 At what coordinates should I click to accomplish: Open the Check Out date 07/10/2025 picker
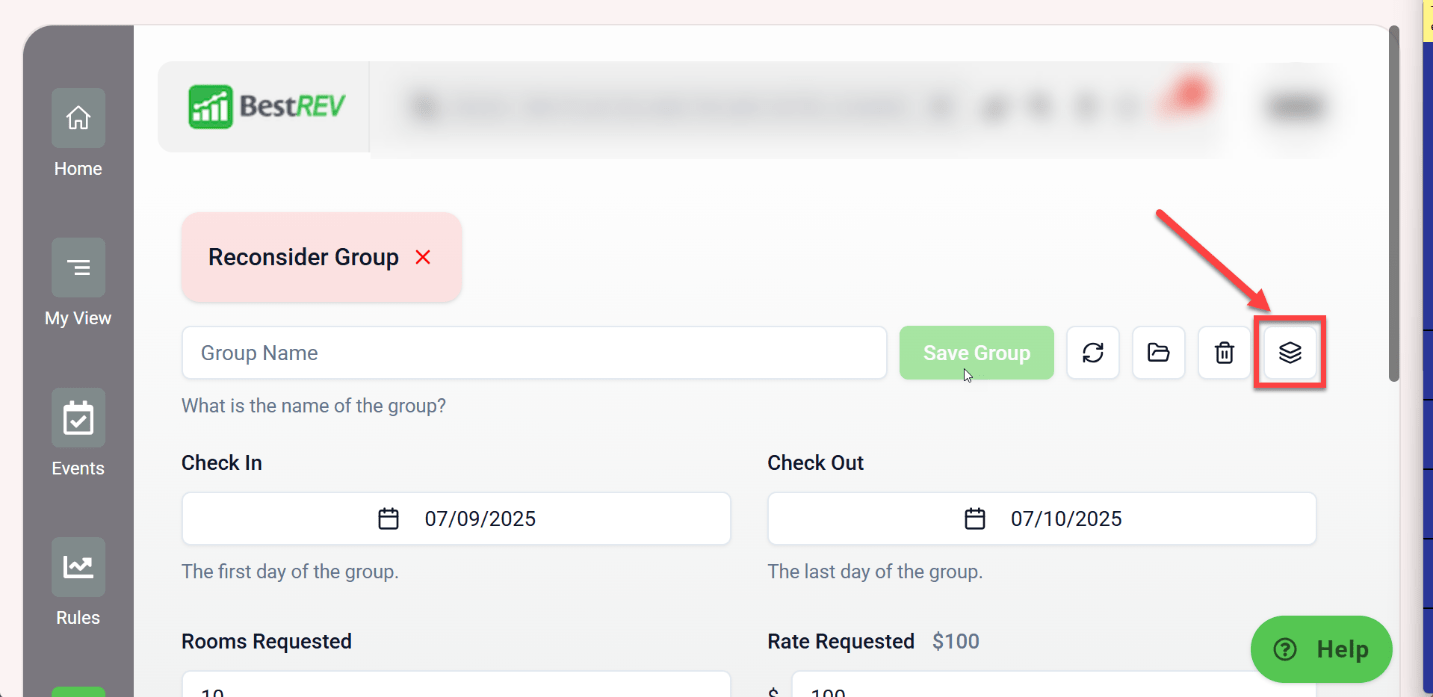[x=1042, y=519]
